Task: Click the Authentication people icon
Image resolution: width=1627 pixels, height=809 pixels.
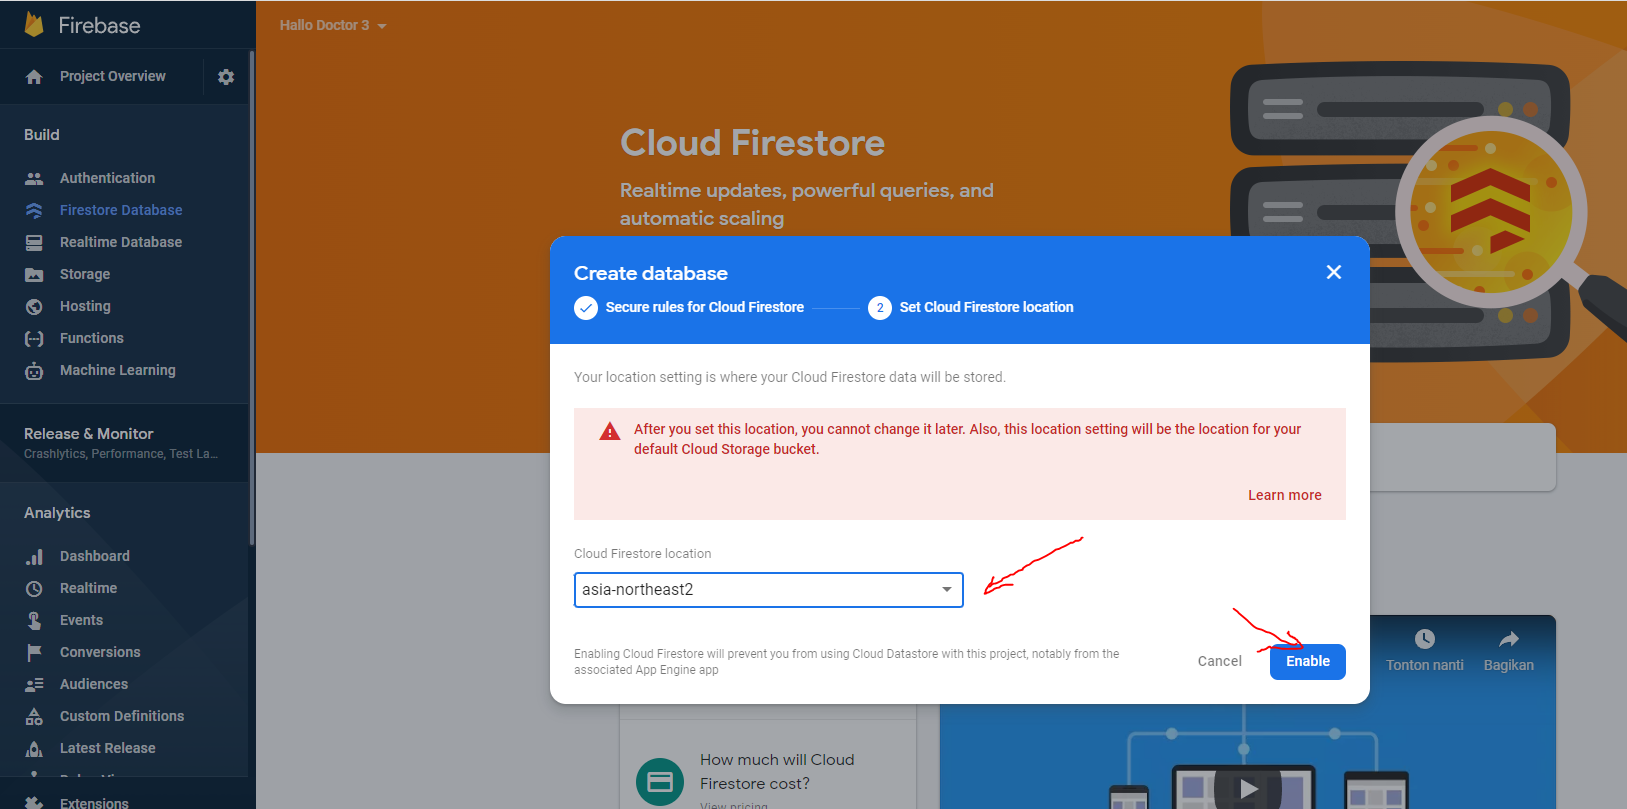Action: [34, 178]
